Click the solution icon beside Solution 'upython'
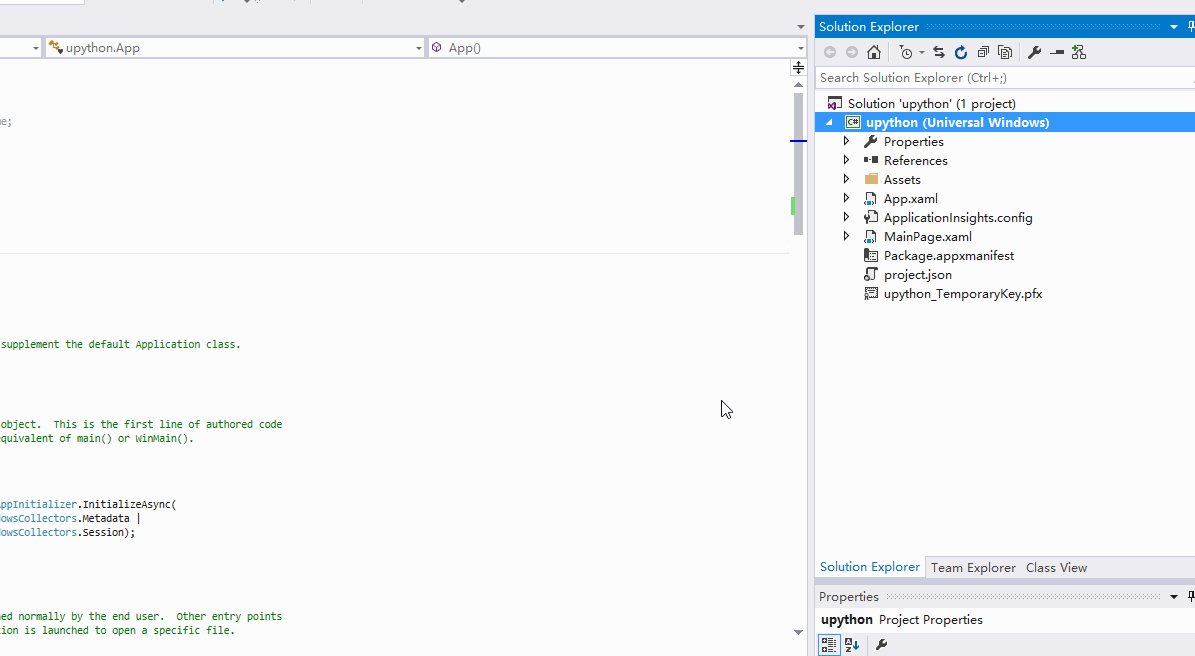Image resolution: width=1195 pixels, height=656 pixels. click(x=835, y=104)
